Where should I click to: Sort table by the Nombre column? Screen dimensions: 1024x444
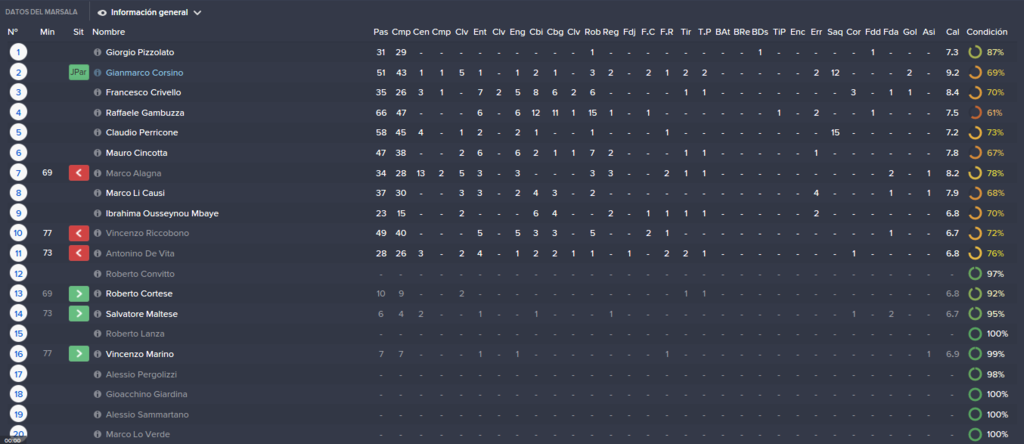pos(108,32)
